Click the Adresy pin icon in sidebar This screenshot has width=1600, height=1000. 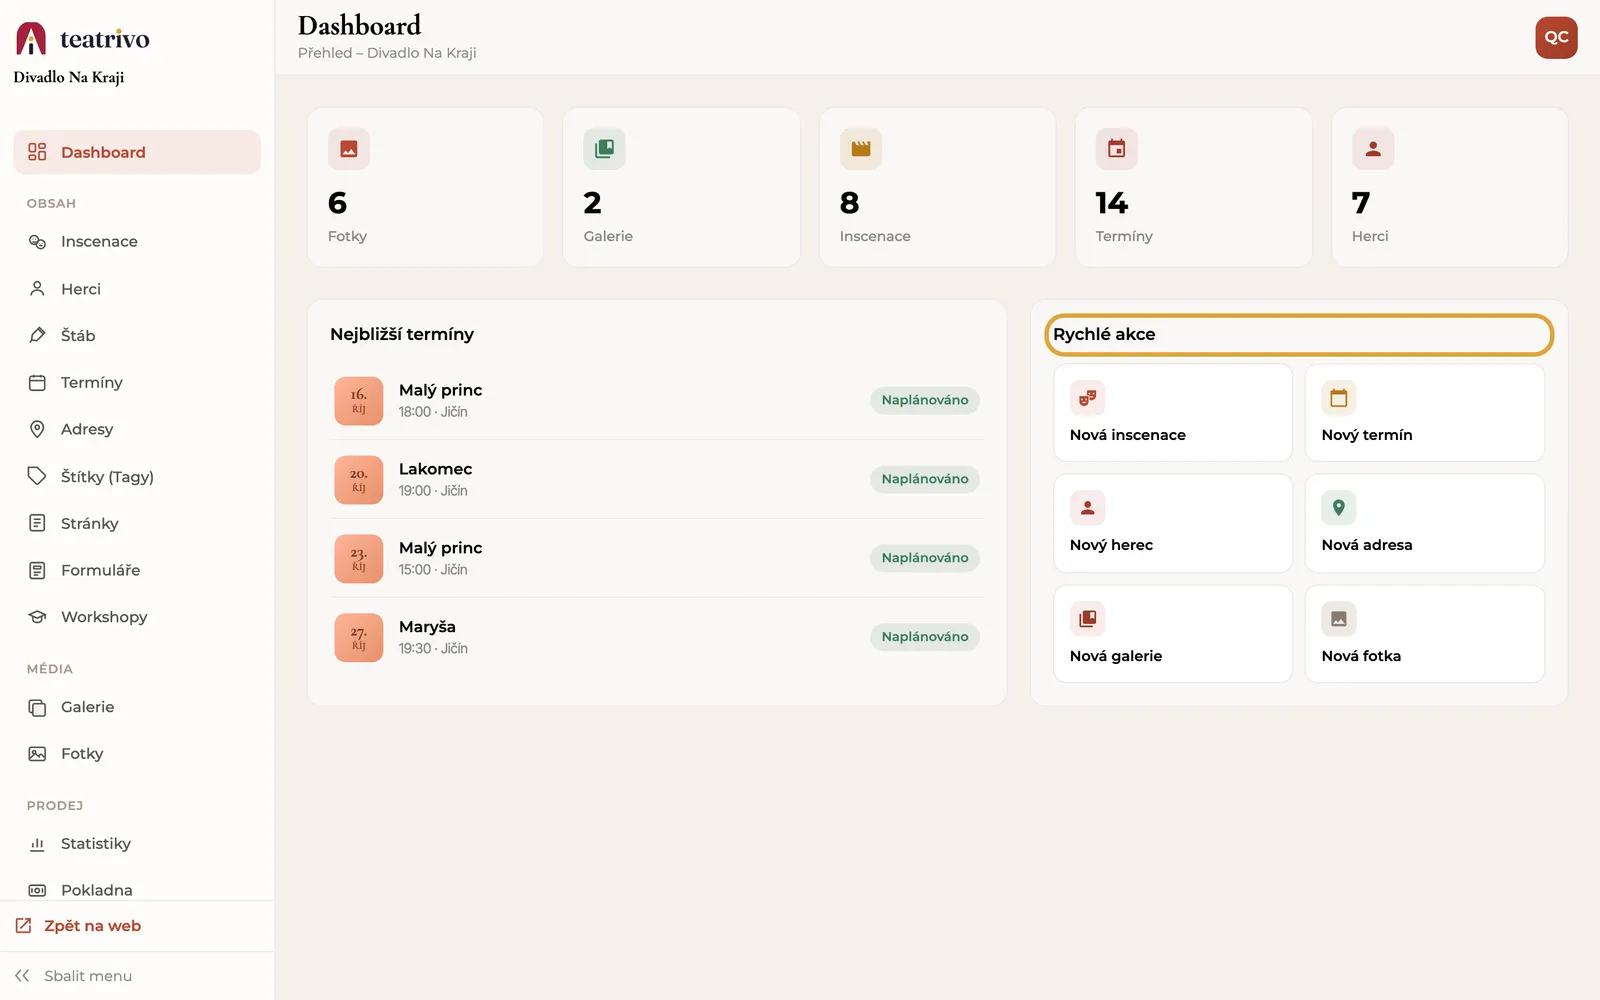click(37, 429)
